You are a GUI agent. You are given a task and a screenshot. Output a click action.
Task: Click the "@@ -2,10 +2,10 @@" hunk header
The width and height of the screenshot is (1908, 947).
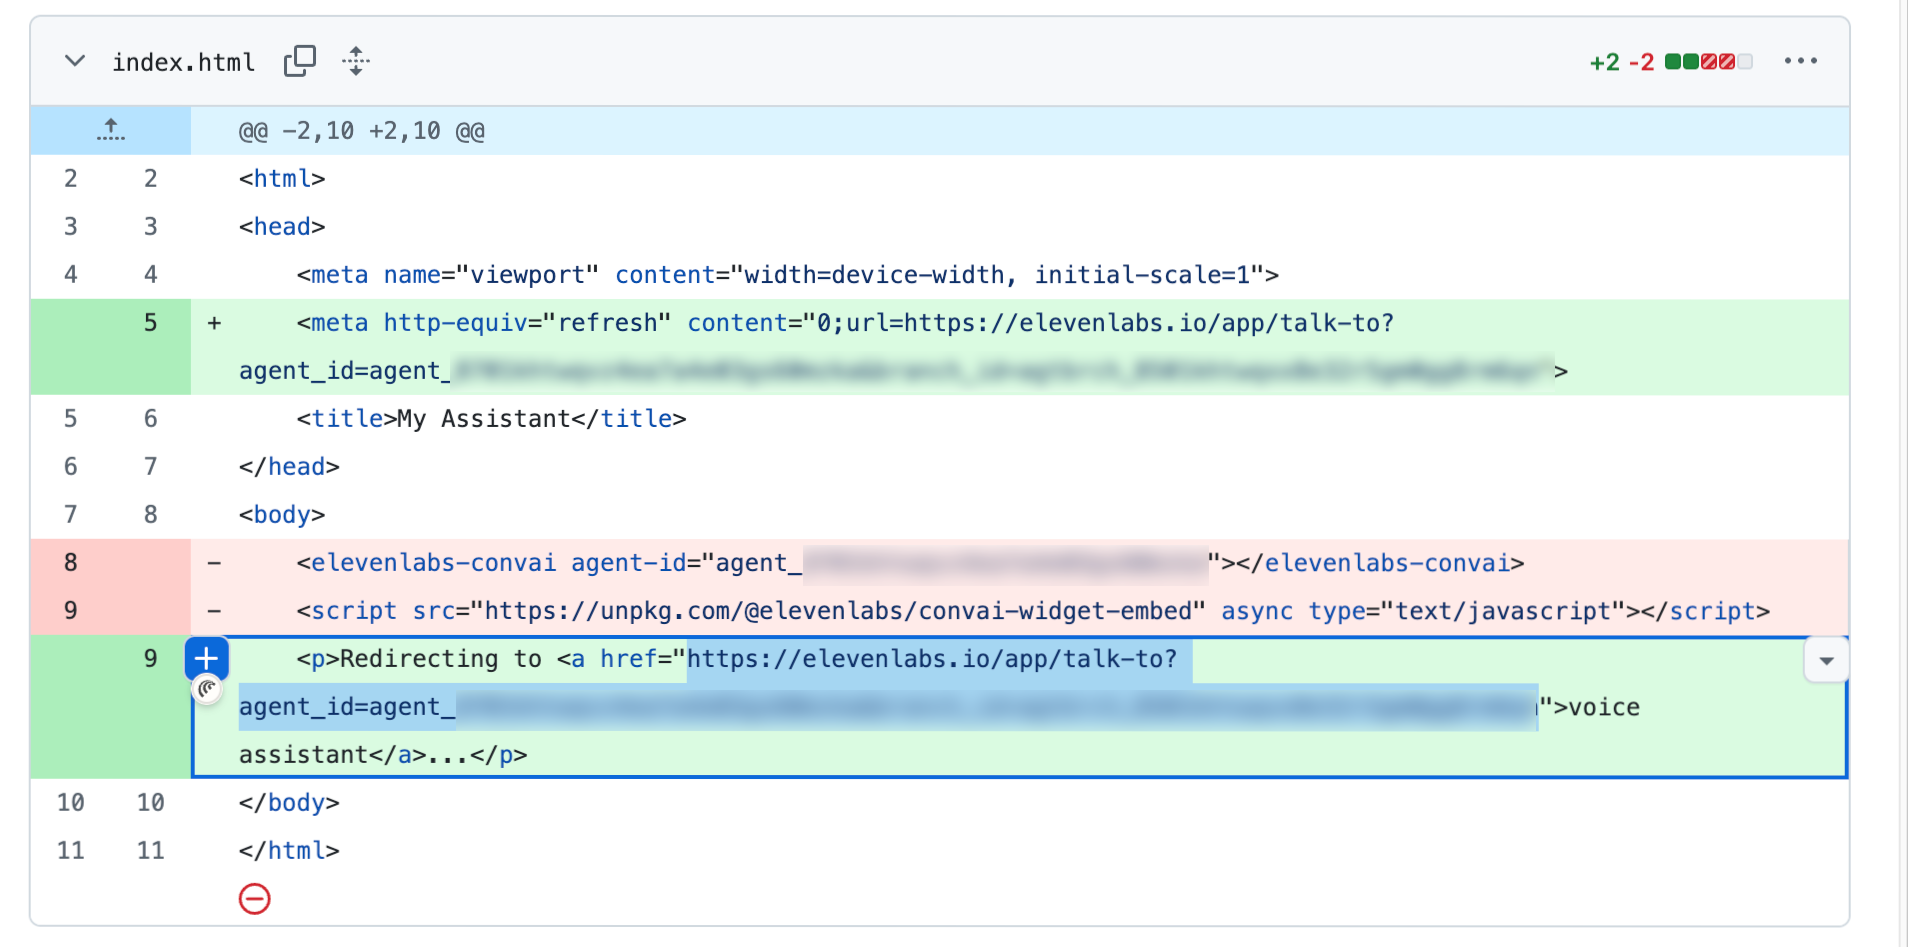[x=362, y=131]
